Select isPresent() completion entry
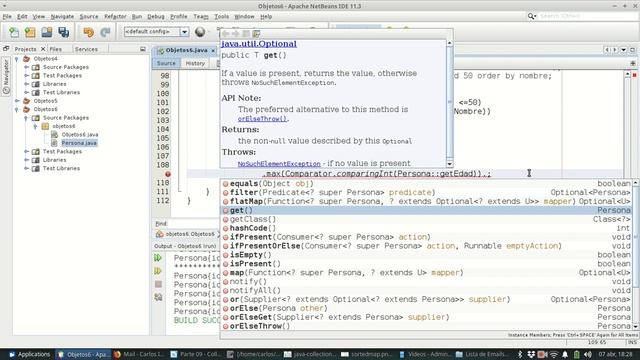This screenshot has width=640, height=360. click(x=426, y=264)
